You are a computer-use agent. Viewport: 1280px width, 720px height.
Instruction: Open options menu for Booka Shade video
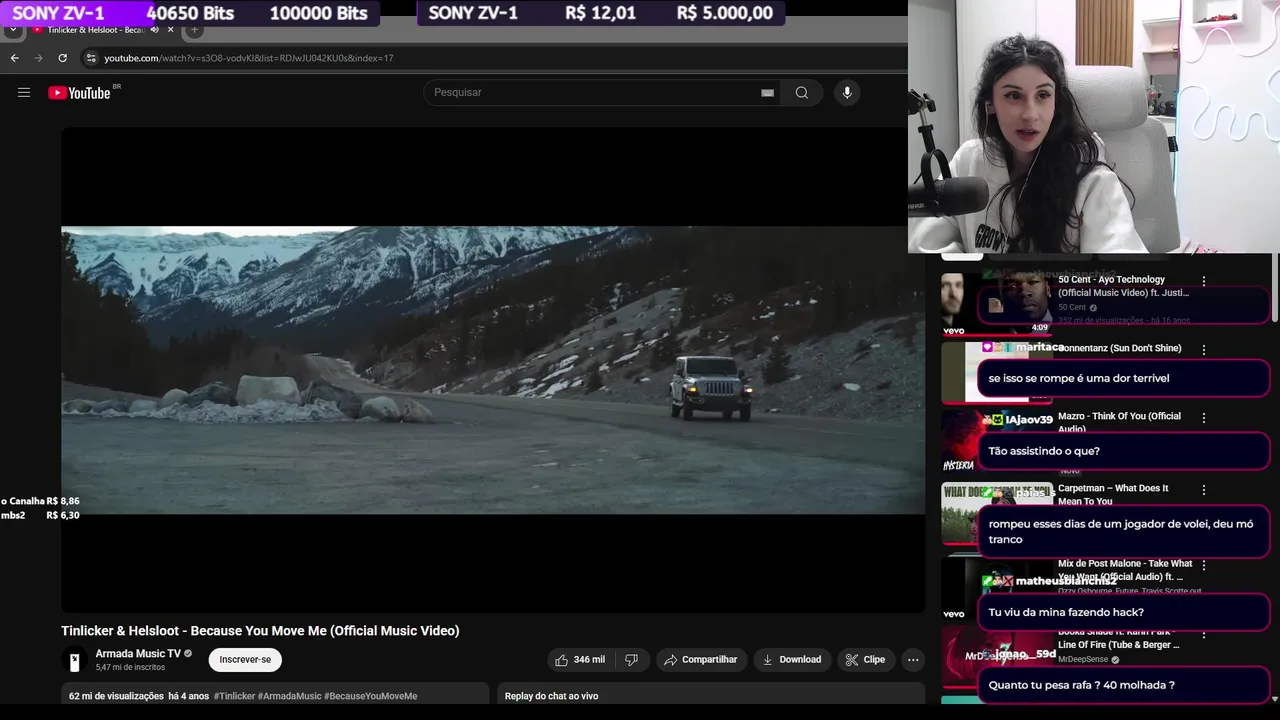[1204, 634]
